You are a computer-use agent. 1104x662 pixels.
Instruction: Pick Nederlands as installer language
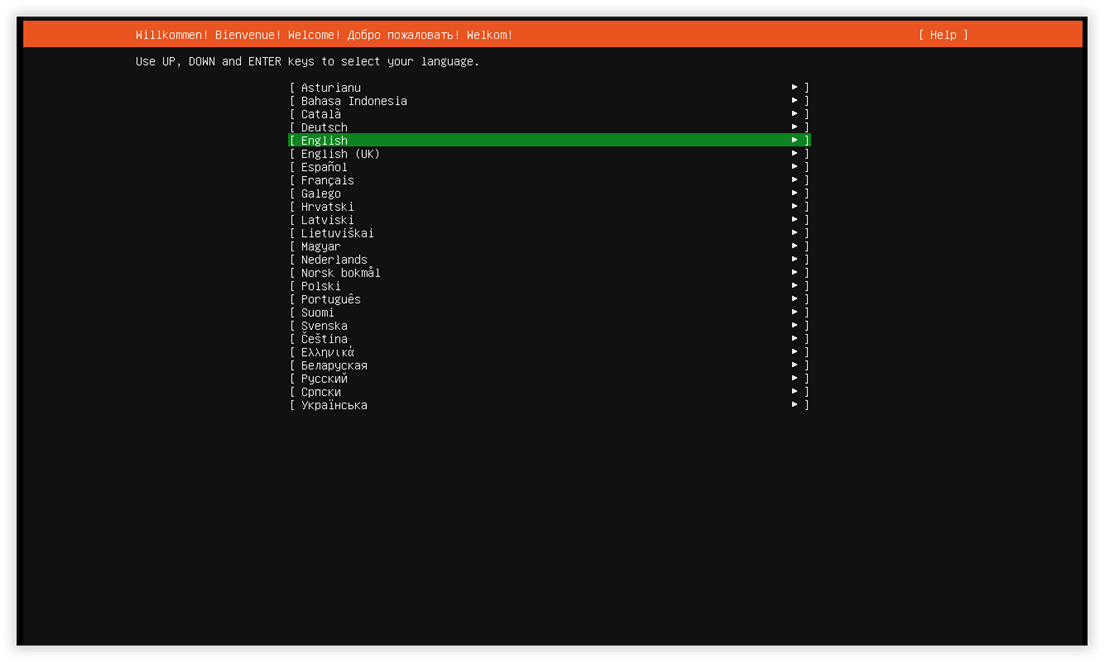[549, 259]
